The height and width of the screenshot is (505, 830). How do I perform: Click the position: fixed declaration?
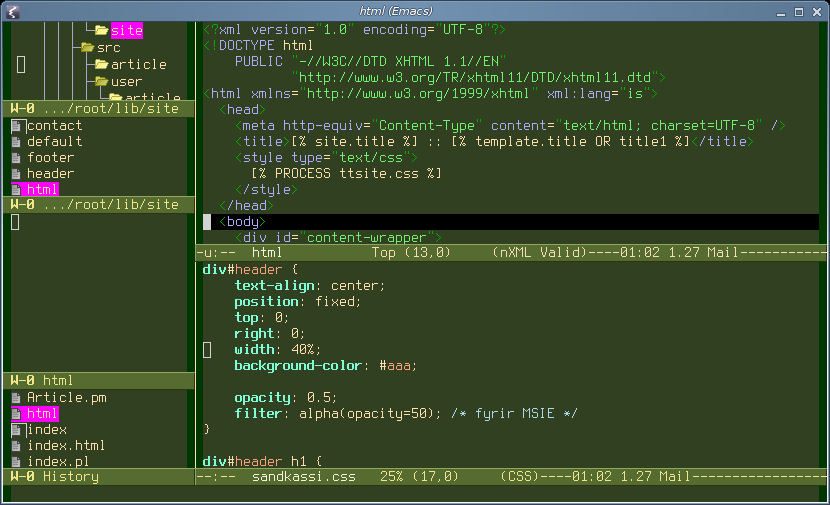click(x=297, y=302)
